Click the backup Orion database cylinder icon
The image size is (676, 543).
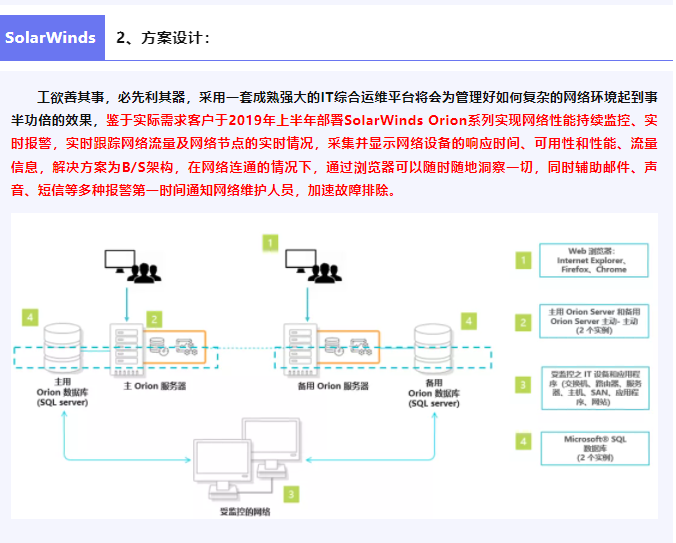(433, 349)
